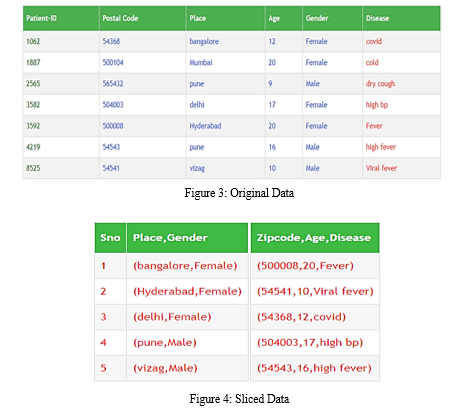Click the Sno header in sliced table
The width and height of the screenshot is (473, 417).
click(x=110, y=238)
